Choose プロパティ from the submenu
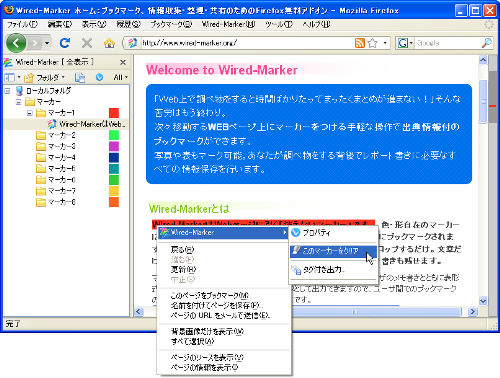Viewport: 500px width, 378px height. pos(333,233)
